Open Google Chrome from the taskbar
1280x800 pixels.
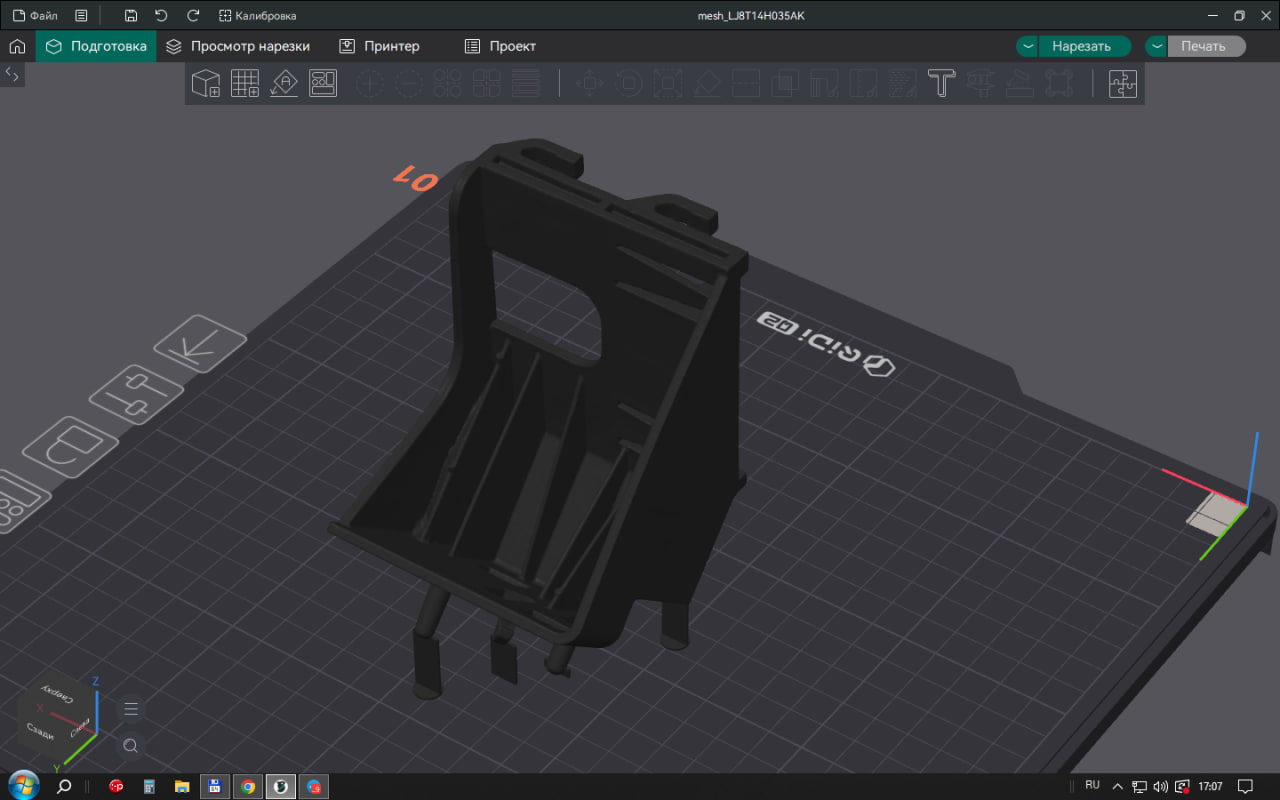[x=247, y=787]
